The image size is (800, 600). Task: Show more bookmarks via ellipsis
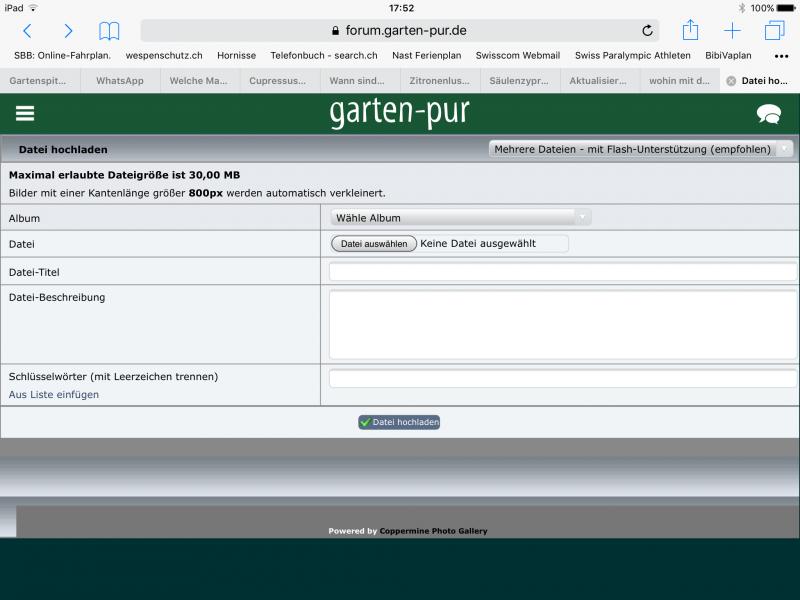click(x=781, y=56)
